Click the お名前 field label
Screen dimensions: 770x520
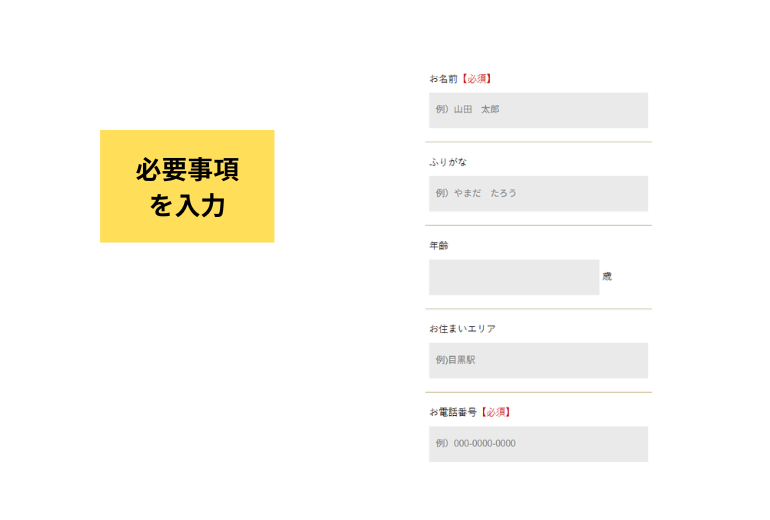(x=443, y=78)
